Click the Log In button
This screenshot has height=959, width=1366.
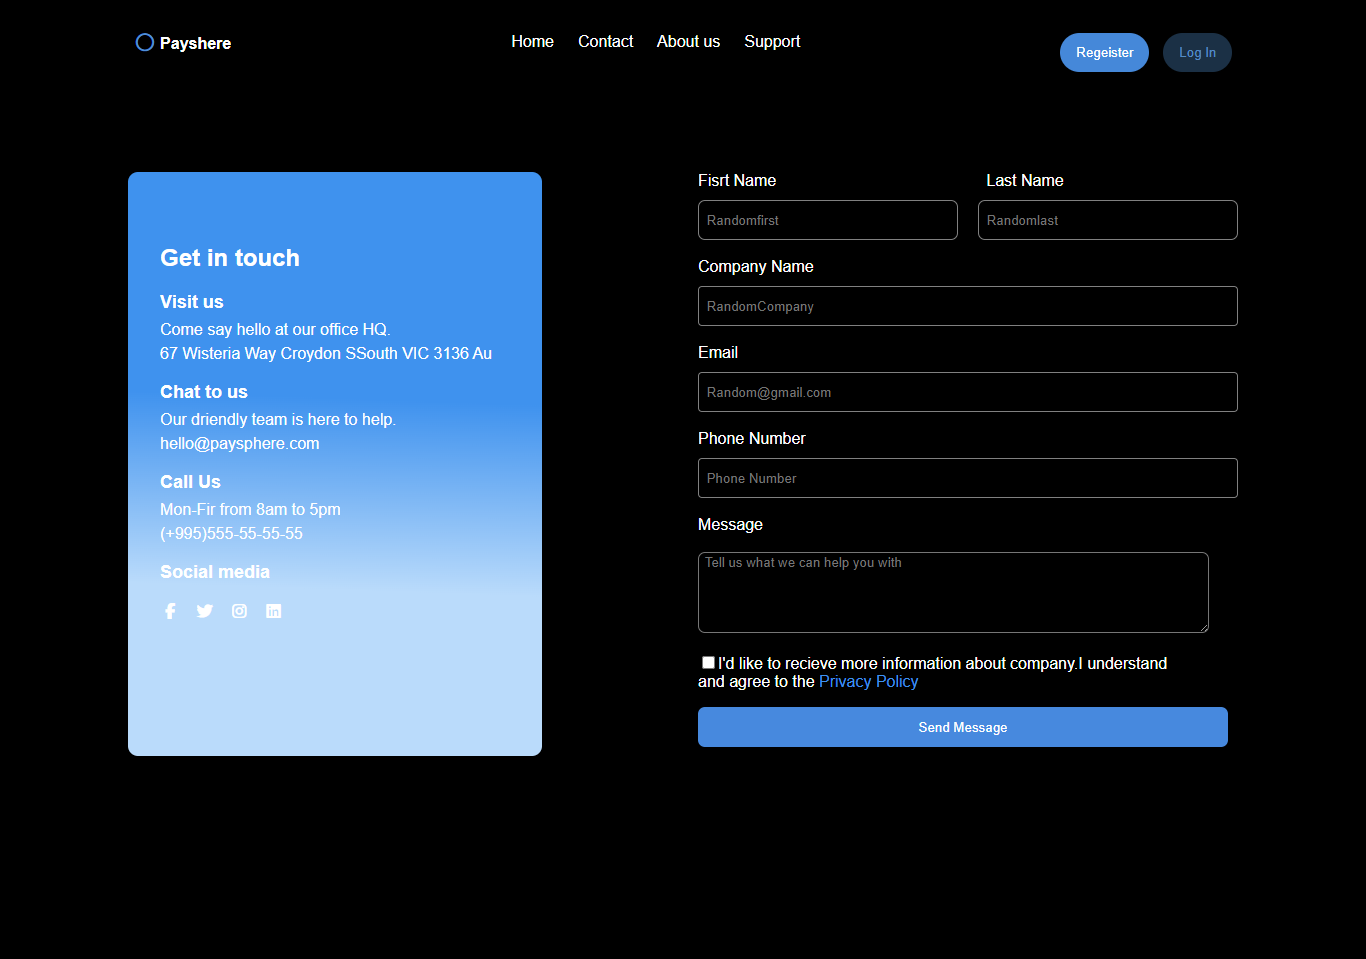1197,52
